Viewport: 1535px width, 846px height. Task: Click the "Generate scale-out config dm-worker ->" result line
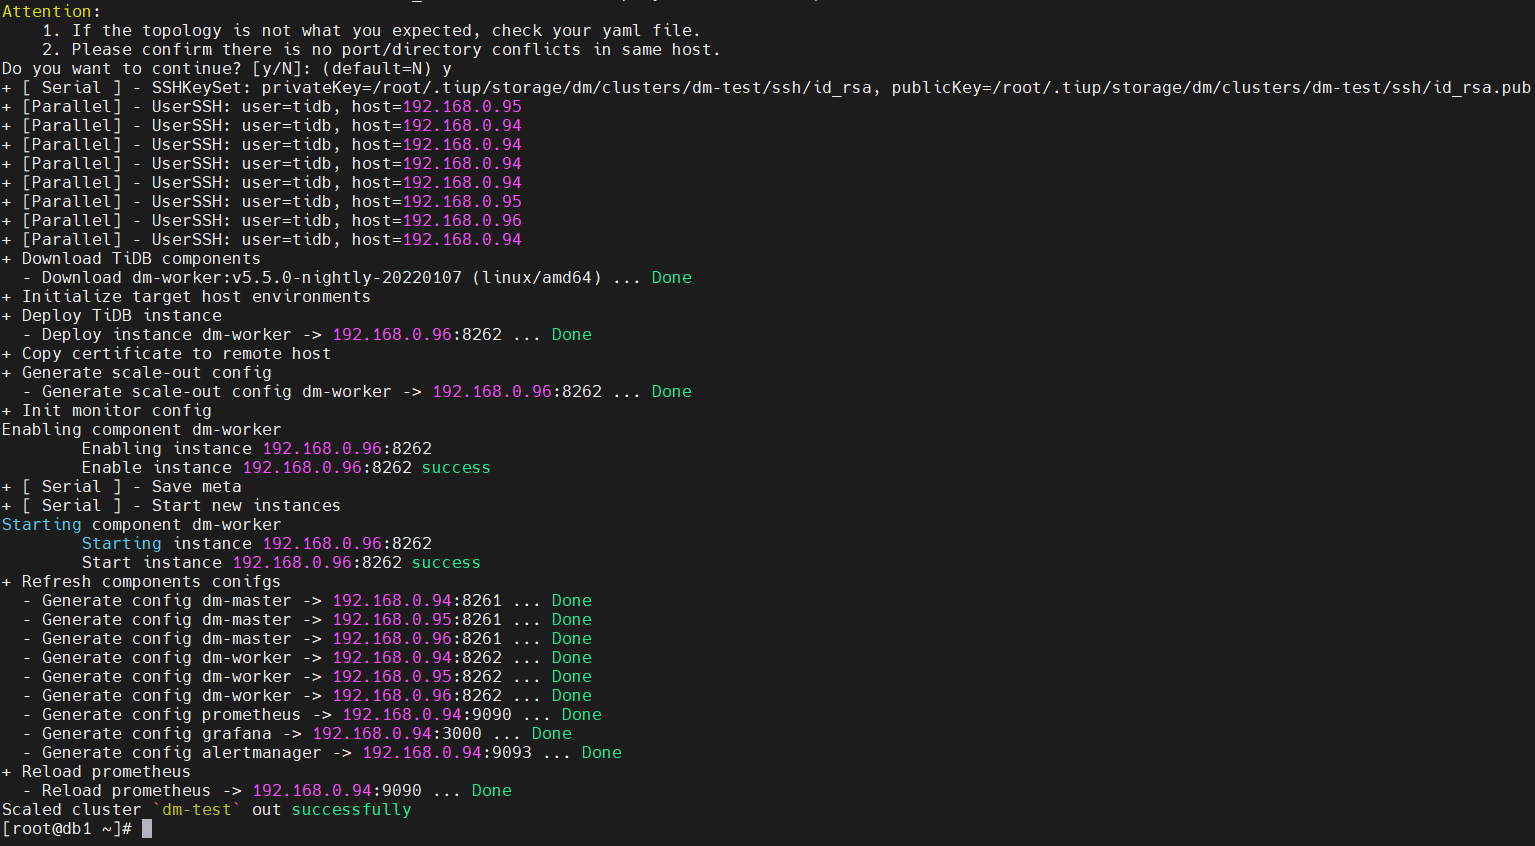coord(357,392)
